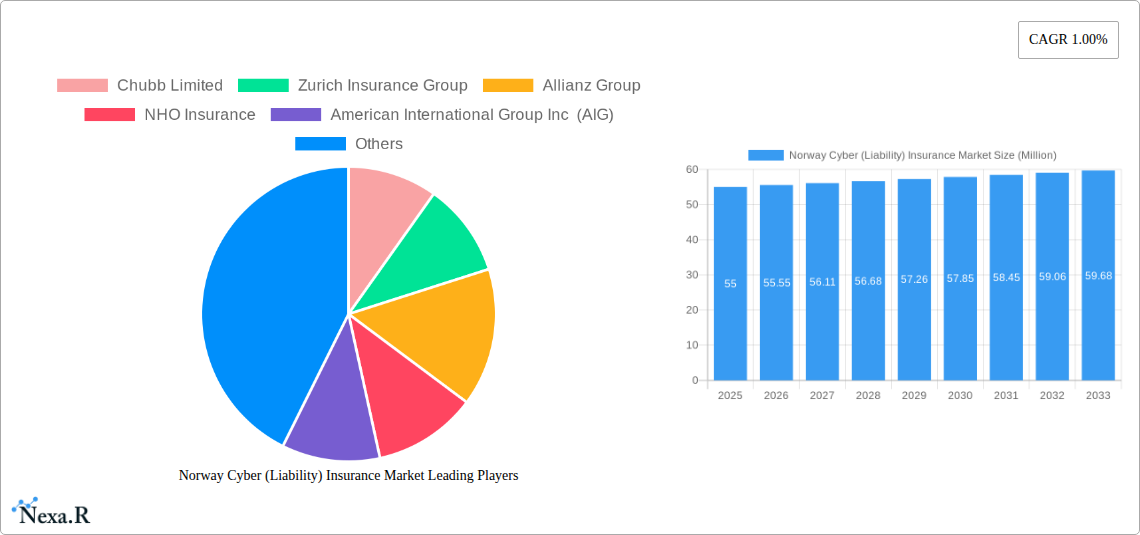This screenshot has height=535, width=1140.
Task: Click the 0 y-axis label
Action: coord(695,380)
